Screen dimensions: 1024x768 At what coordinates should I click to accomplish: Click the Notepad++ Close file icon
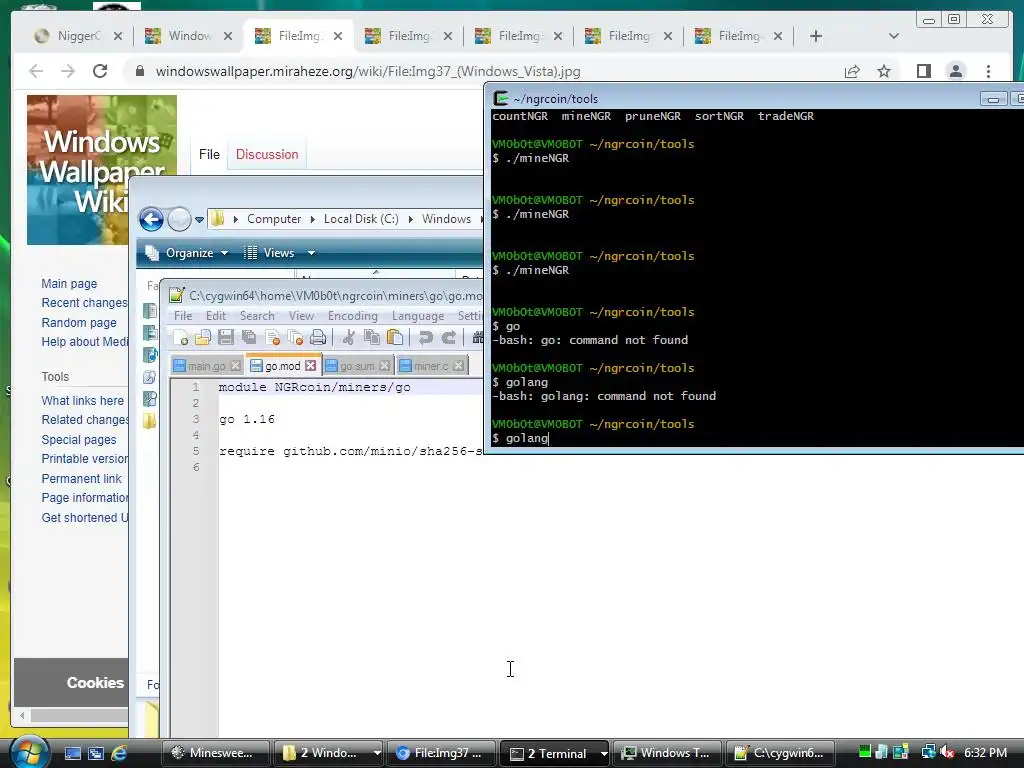point(272,338)
